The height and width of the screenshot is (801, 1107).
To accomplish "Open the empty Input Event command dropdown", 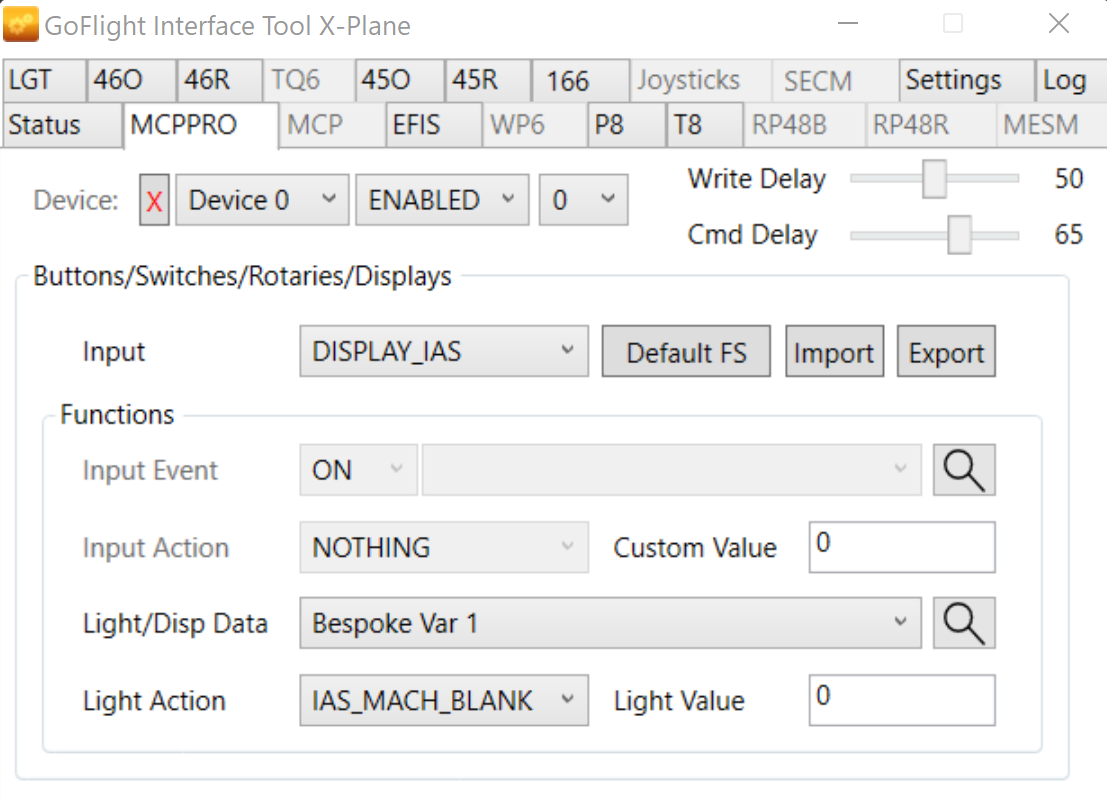I will (x=671, y=470).
